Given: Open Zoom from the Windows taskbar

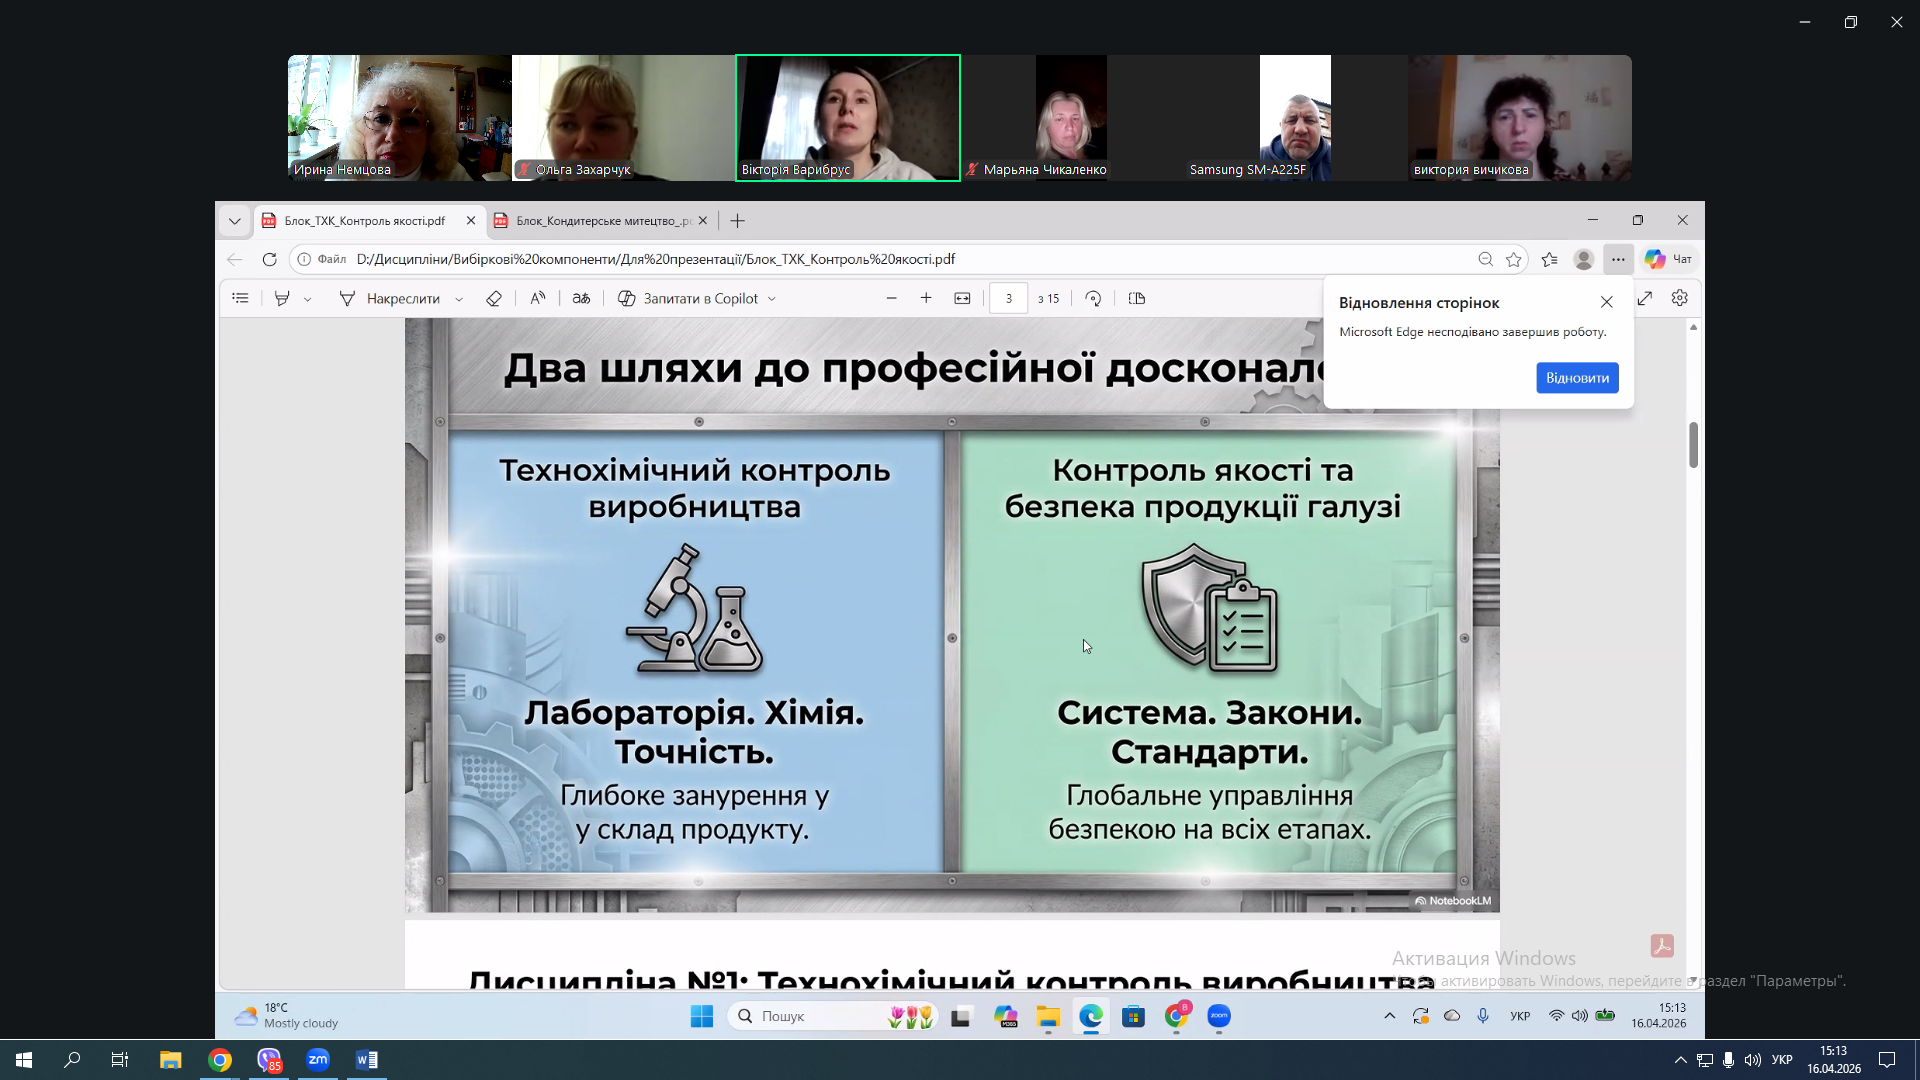Looking at the screenshot, I should (318, 1060).
